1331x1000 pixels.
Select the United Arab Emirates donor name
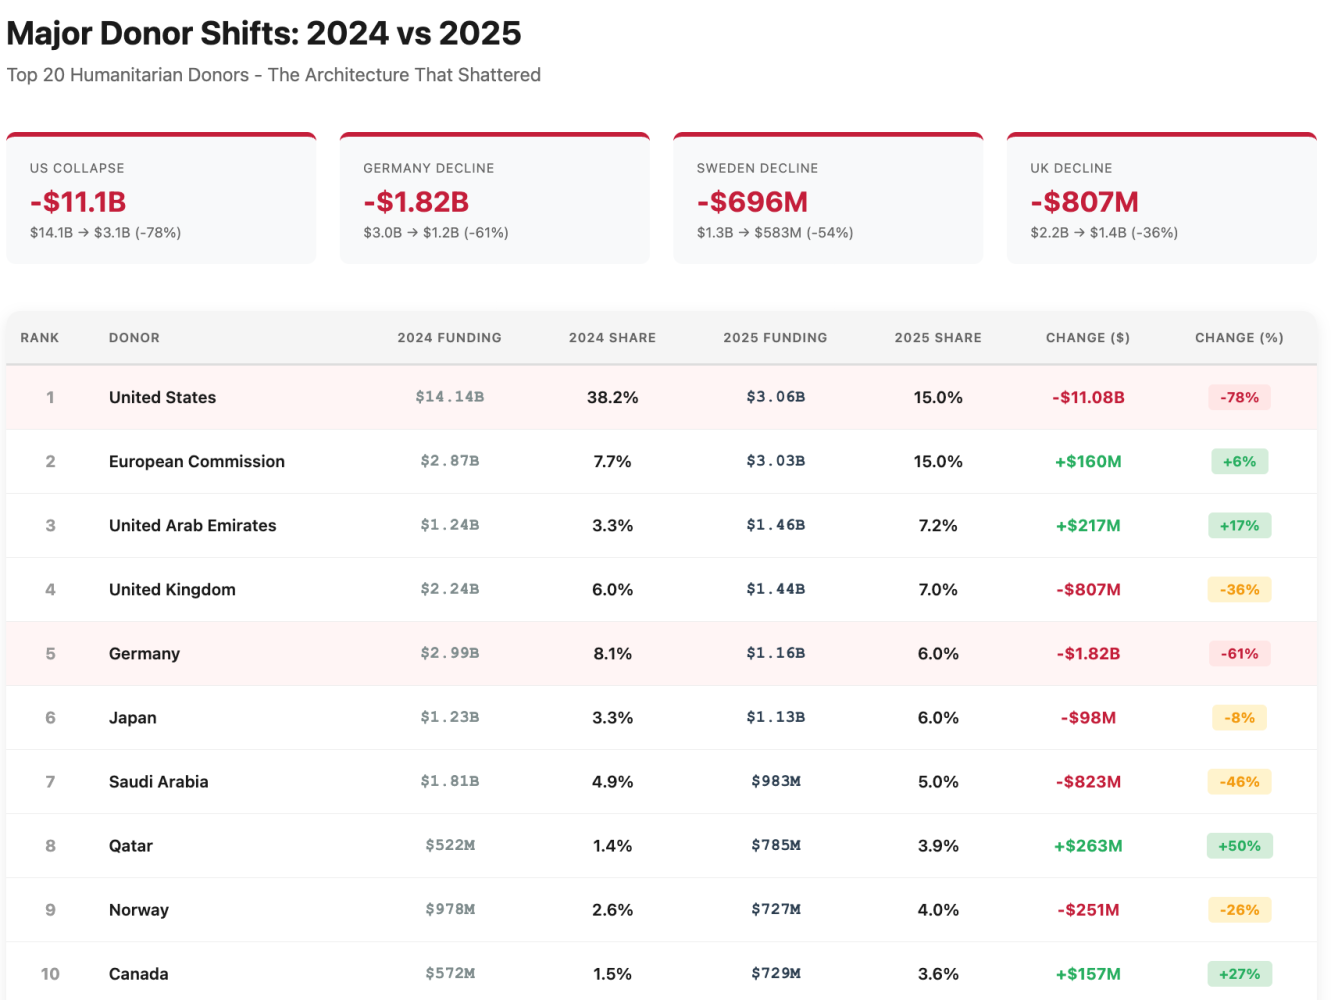(x=193, y=525)
